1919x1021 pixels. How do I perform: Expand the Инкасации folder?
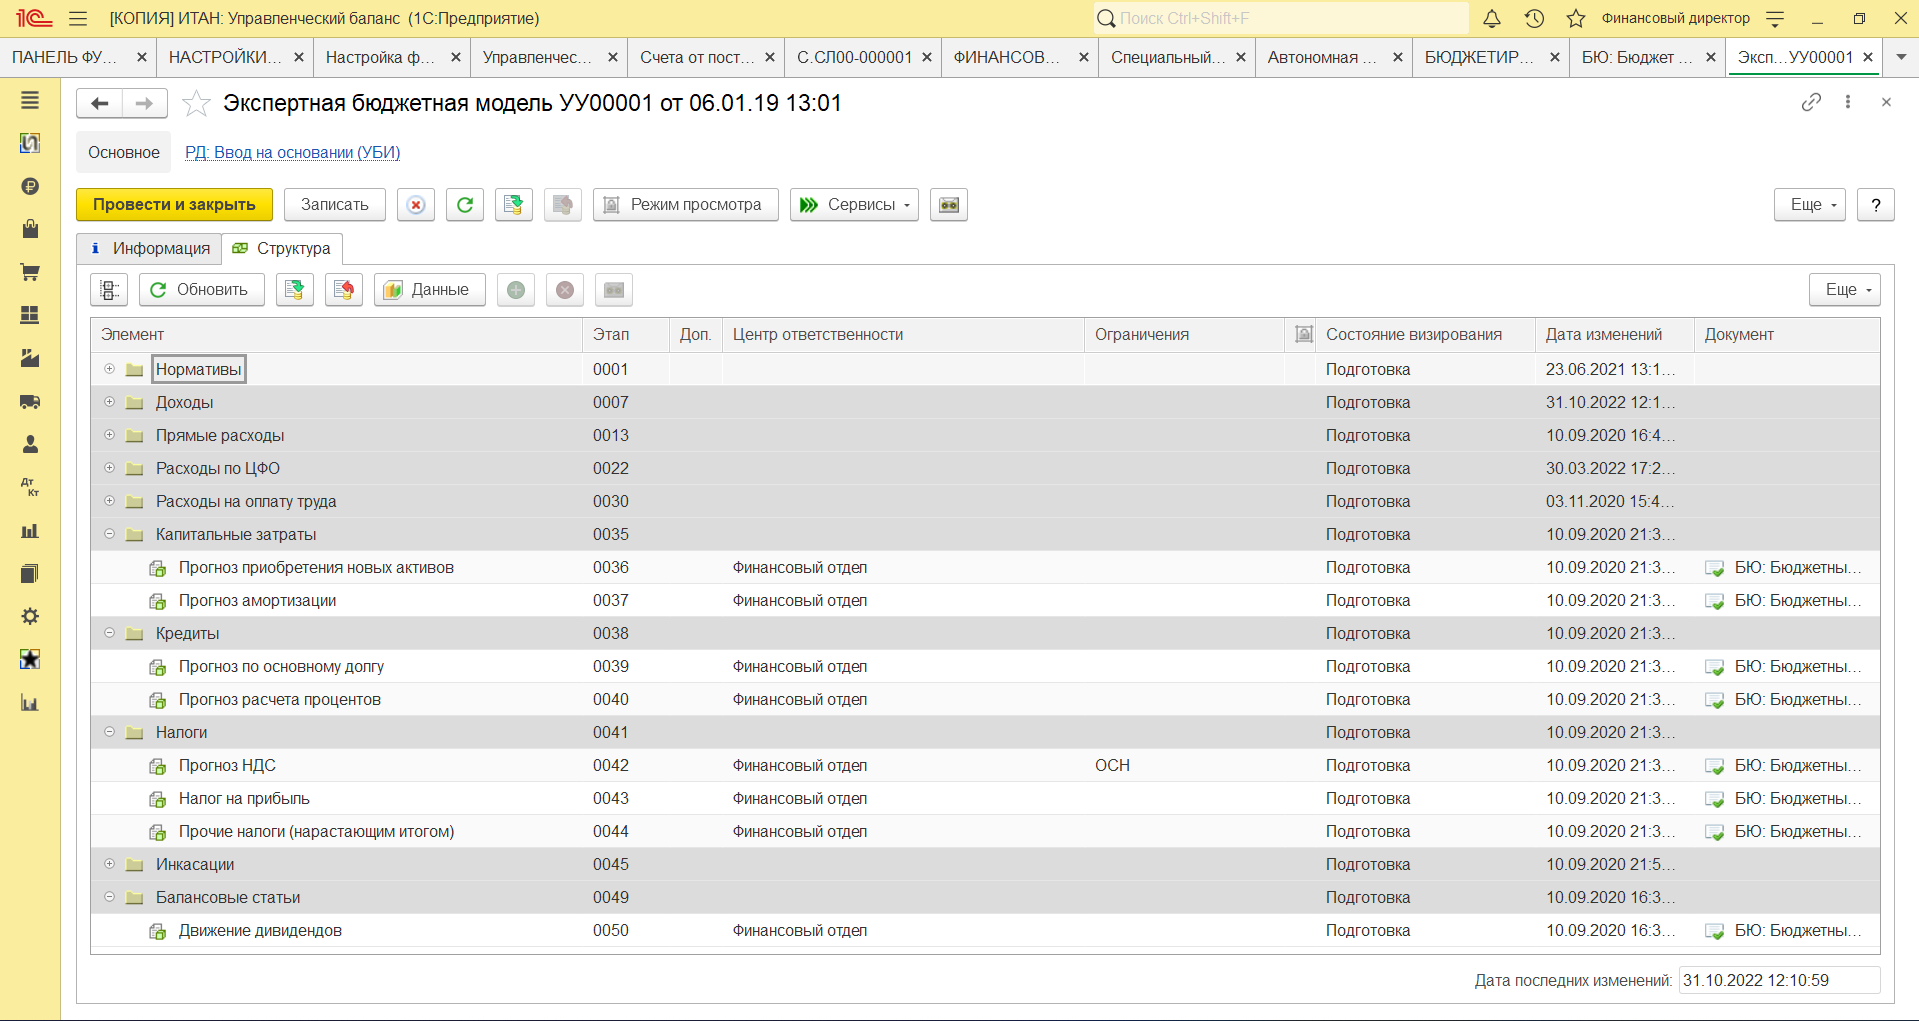click(110, 864)
